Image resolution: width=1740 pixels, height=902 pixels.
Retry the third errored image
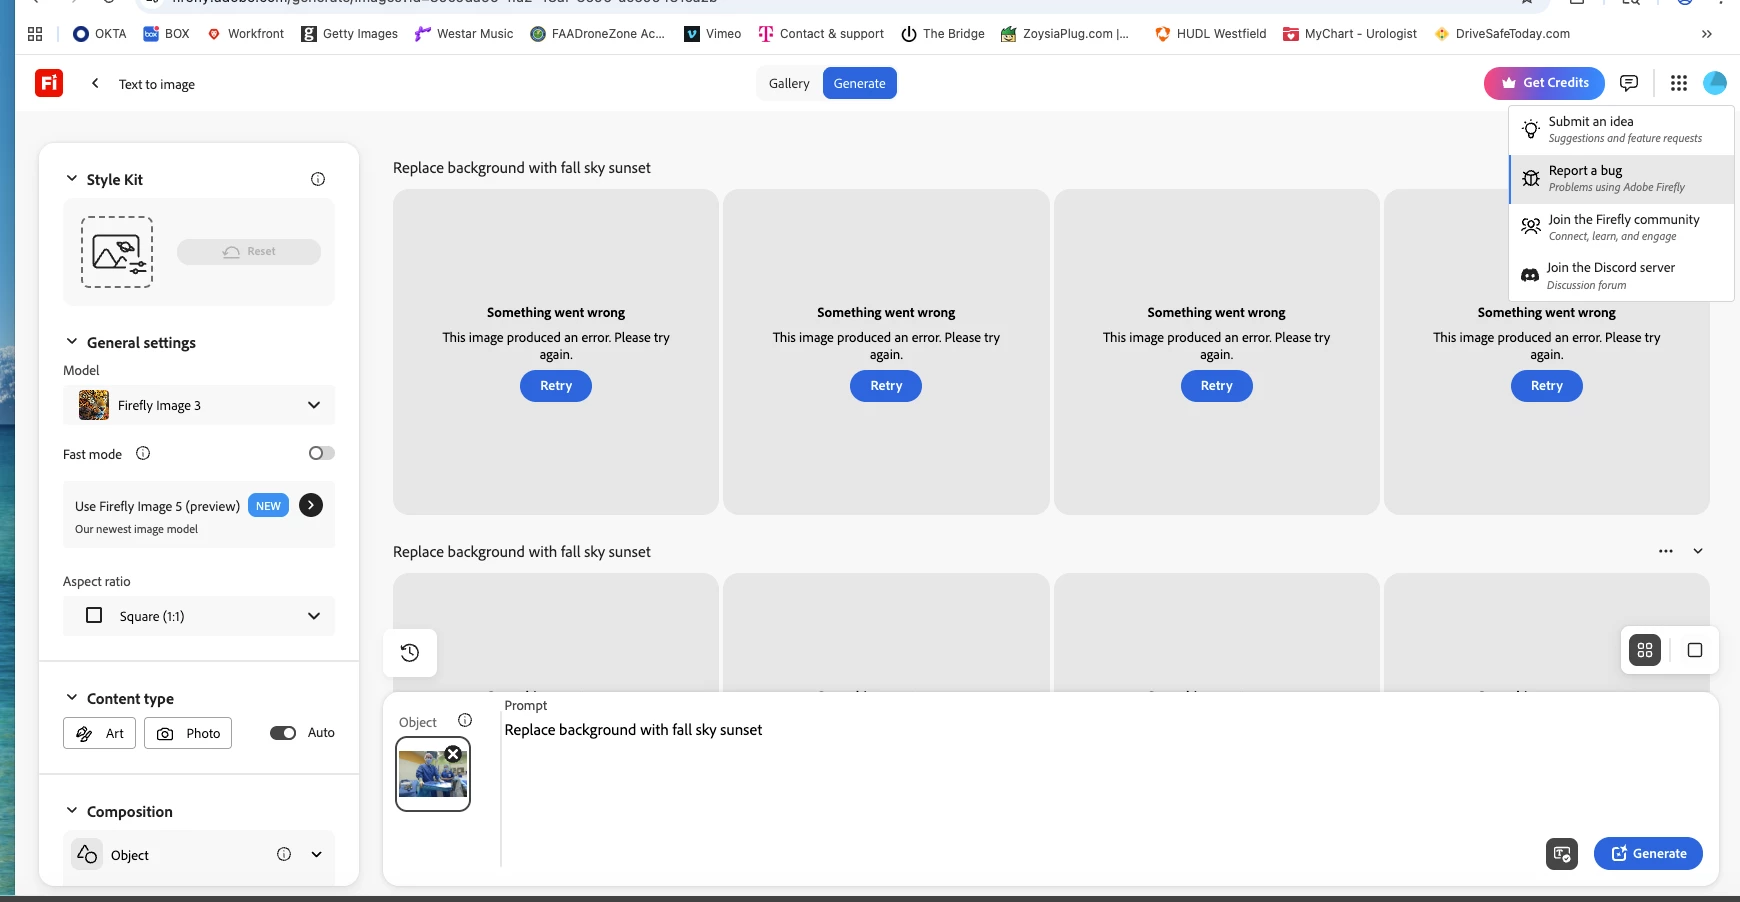pos(1216,386)
